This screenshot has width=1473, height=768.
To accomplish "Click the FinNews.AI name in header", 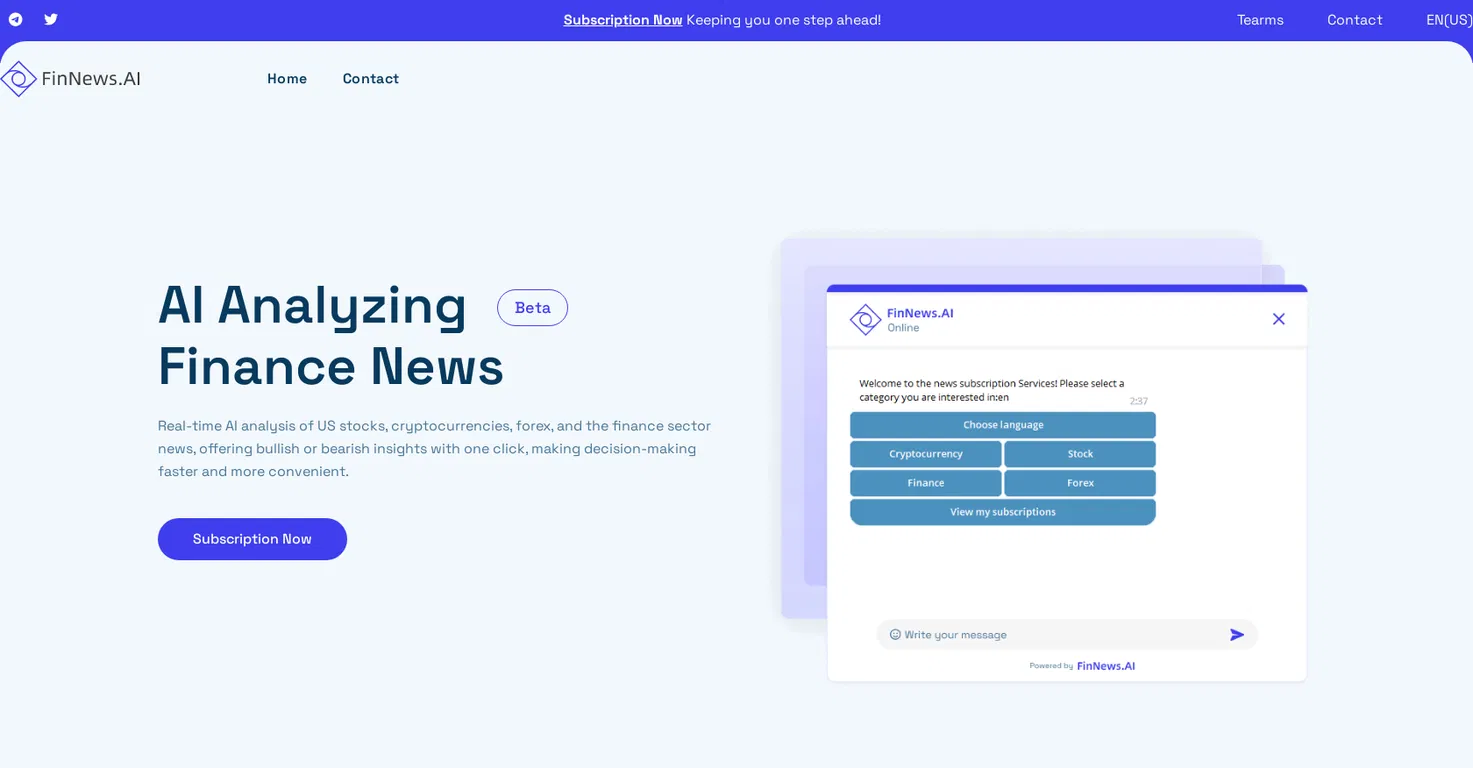I will click(x=91, y=79).
